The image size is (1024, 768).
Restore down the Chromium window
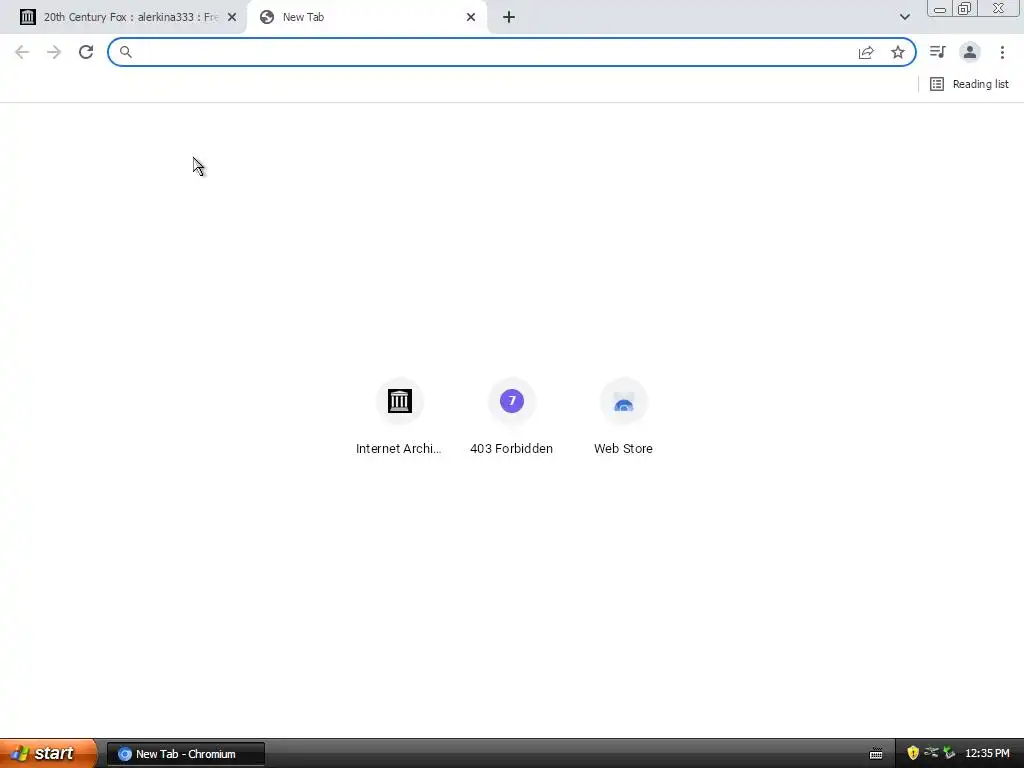coord(965,8)
